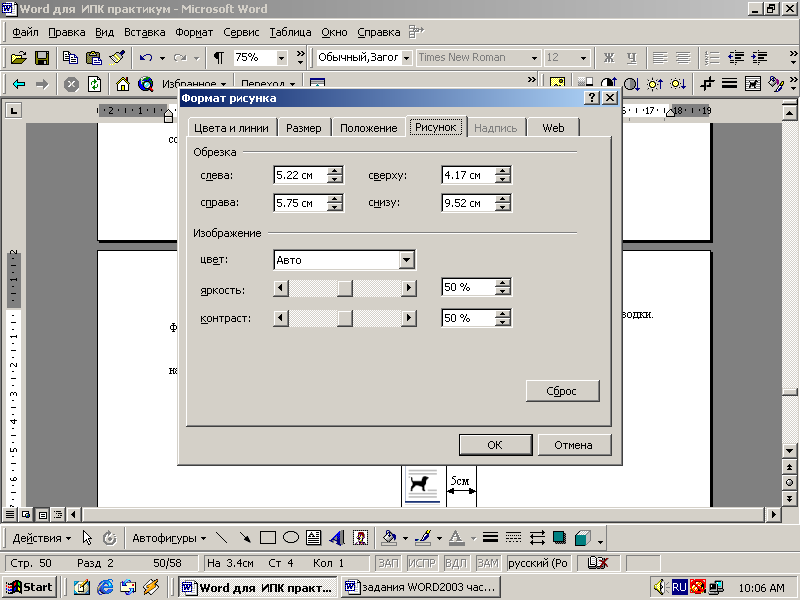Click the Select Objects pointer icon
Screen dimensions: 800x600
coord(87,538)
